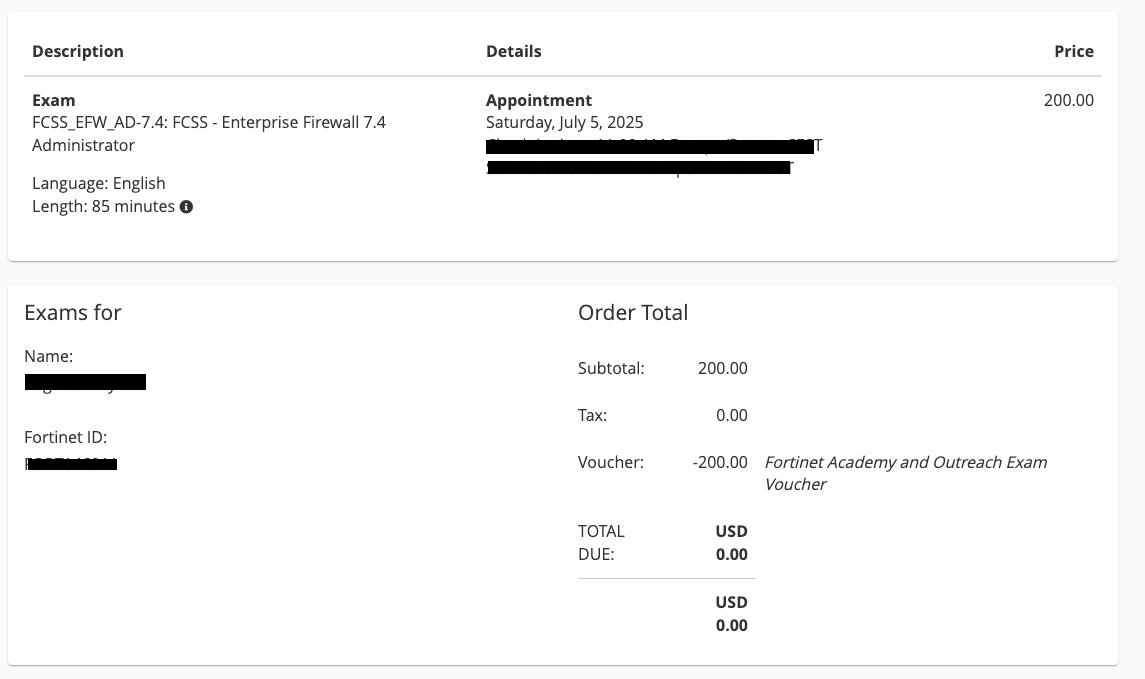Click the TOTAL DUE label
1145x679 pixels.
tap(601, 542)
